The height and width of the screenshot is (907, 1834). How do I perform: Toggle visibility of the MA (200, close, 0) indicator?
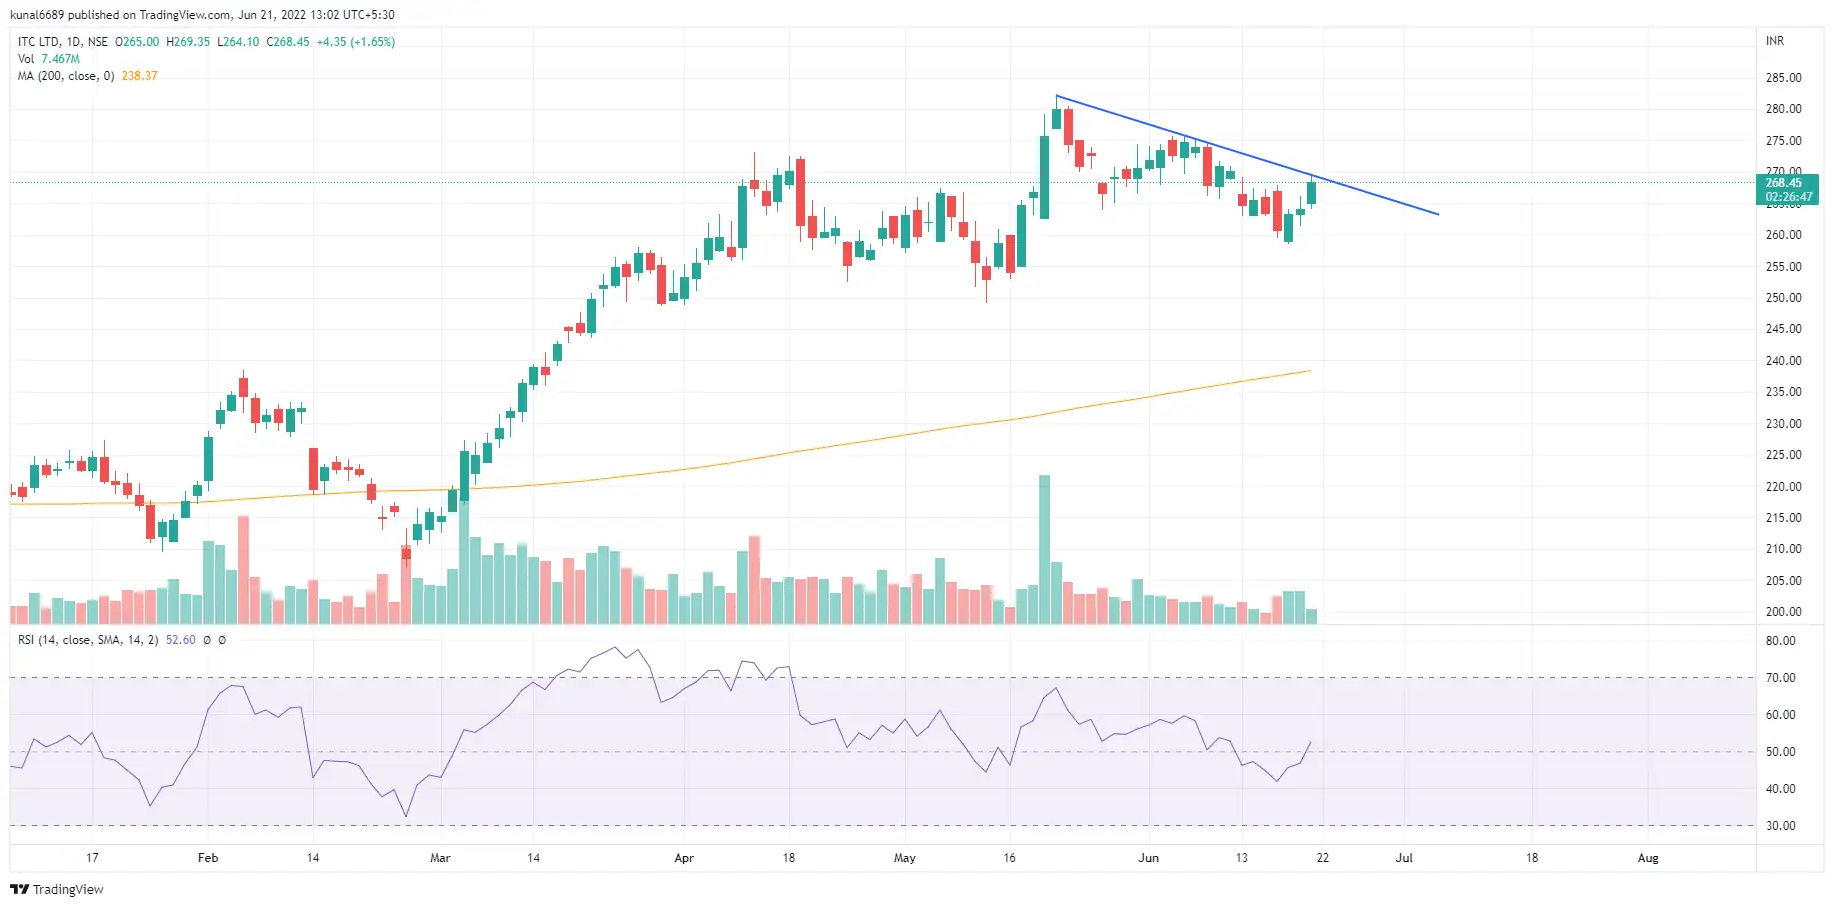pyautogui.click(x=62, y=75)
